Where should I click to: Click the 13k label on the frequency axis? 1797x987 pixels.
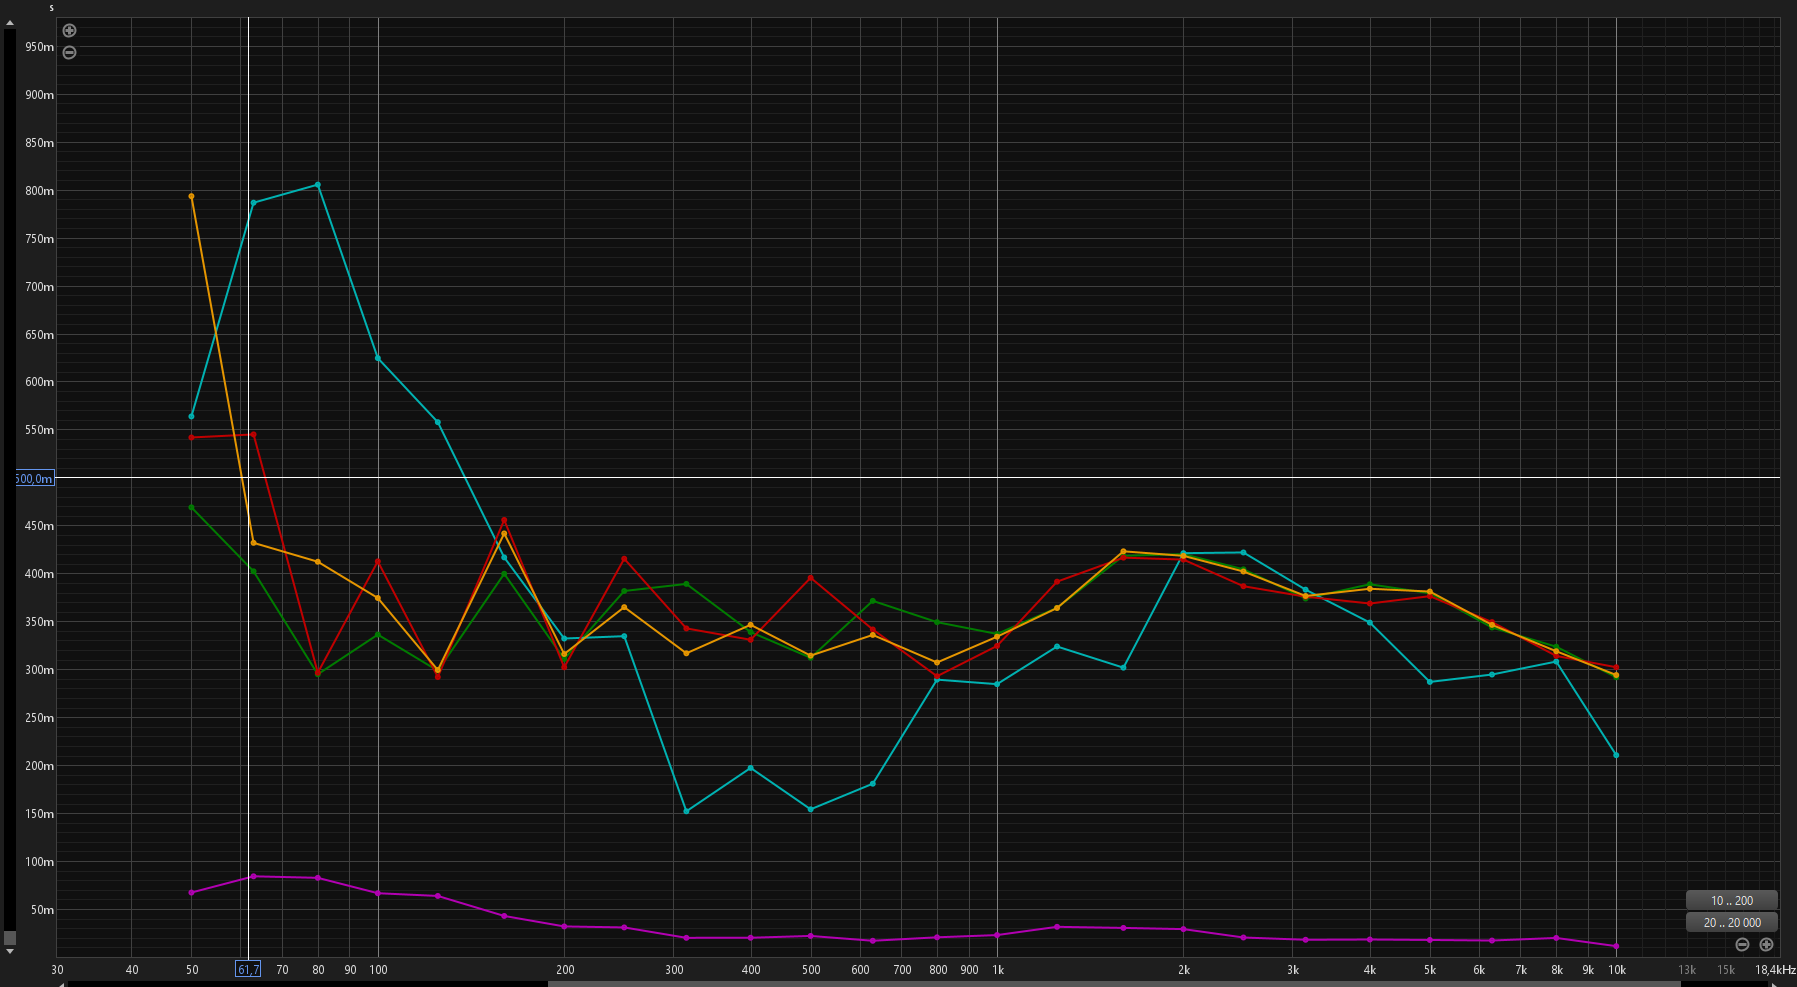pyautogui.click(x=1687, y=970)
